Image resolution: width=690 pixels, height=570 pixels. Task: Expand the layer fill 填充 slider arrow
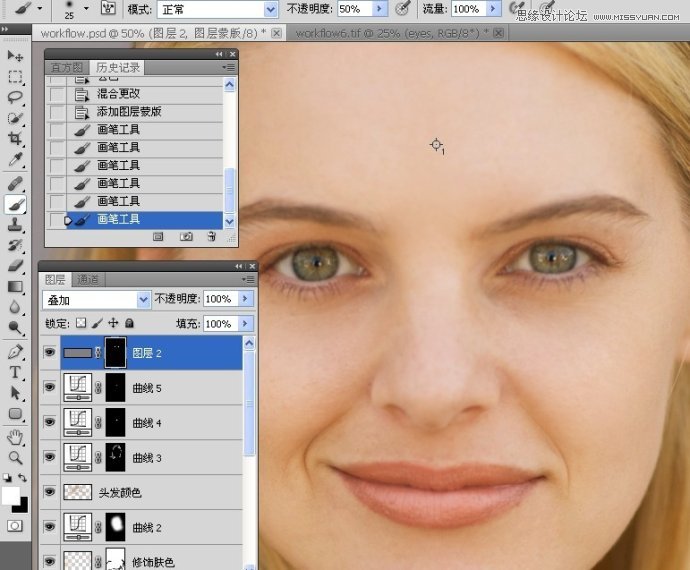[246, 324]
